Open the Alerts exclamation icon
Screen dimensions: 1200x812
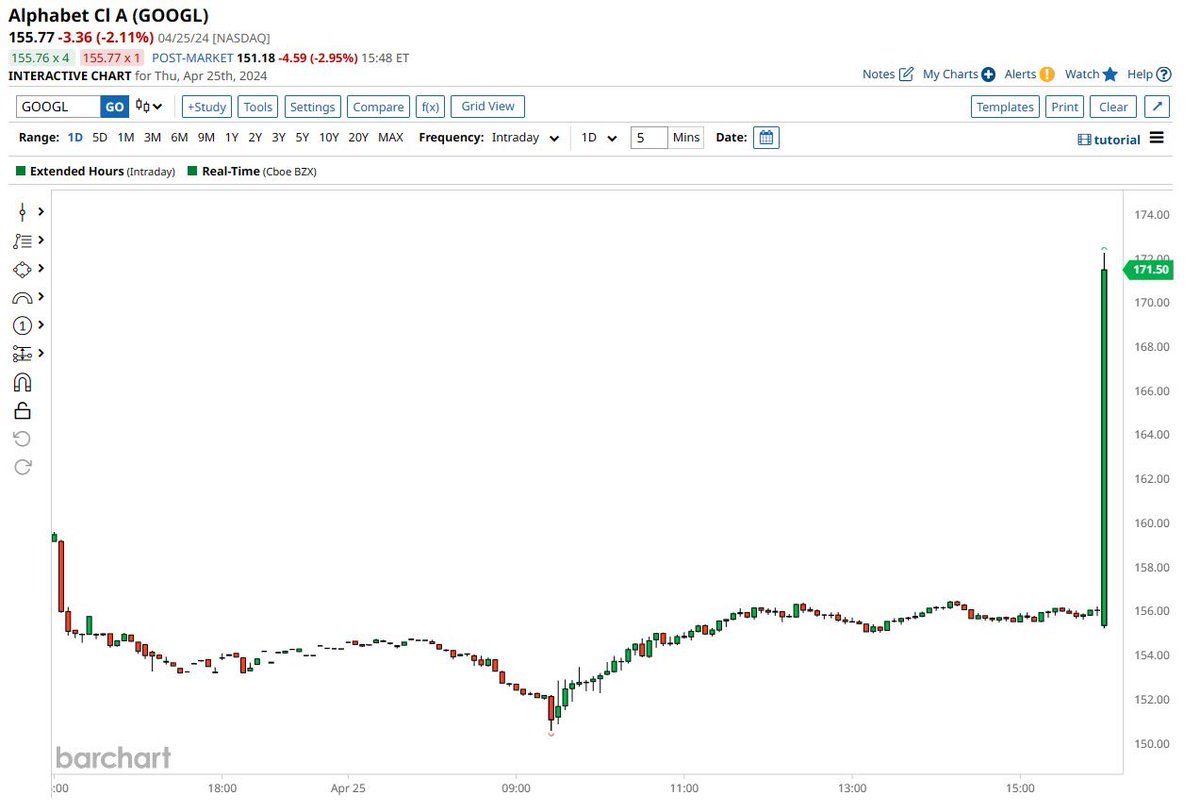pos(1047,74)
